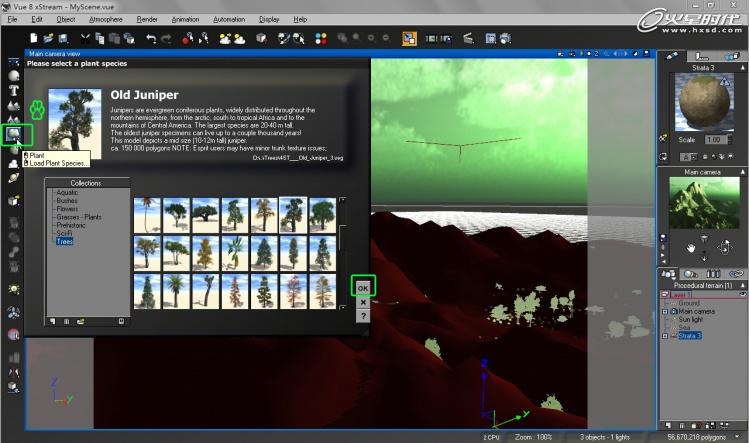The height and width of the screenshot is (443, 749).
Task: Click the pan hand icon under Main camera
Action: [x=690, y=248]
